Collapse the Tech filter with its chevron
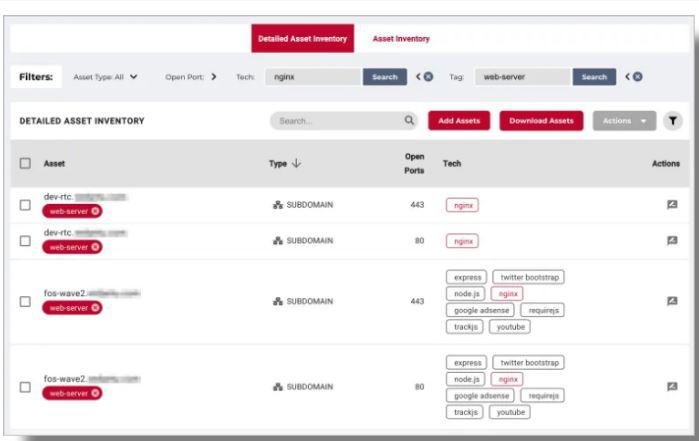 418,77
